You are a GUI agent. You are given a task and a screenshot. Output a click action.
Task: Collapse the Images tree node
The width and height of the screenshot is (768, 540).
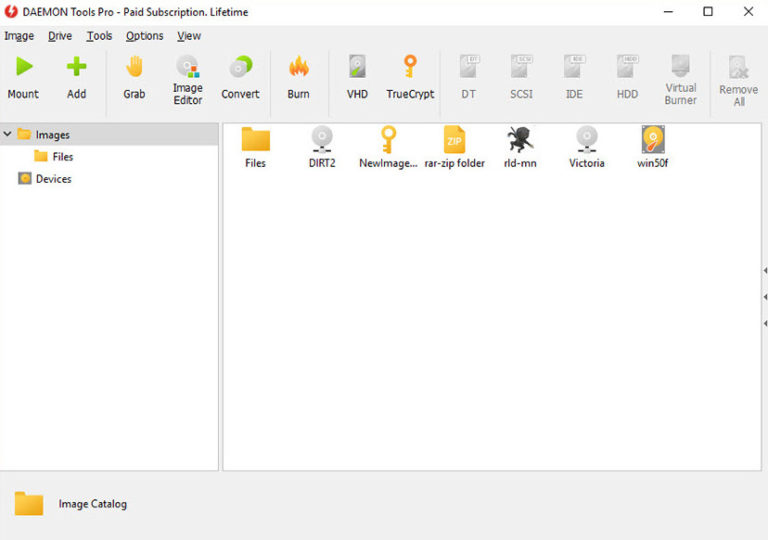pos(7,134)
